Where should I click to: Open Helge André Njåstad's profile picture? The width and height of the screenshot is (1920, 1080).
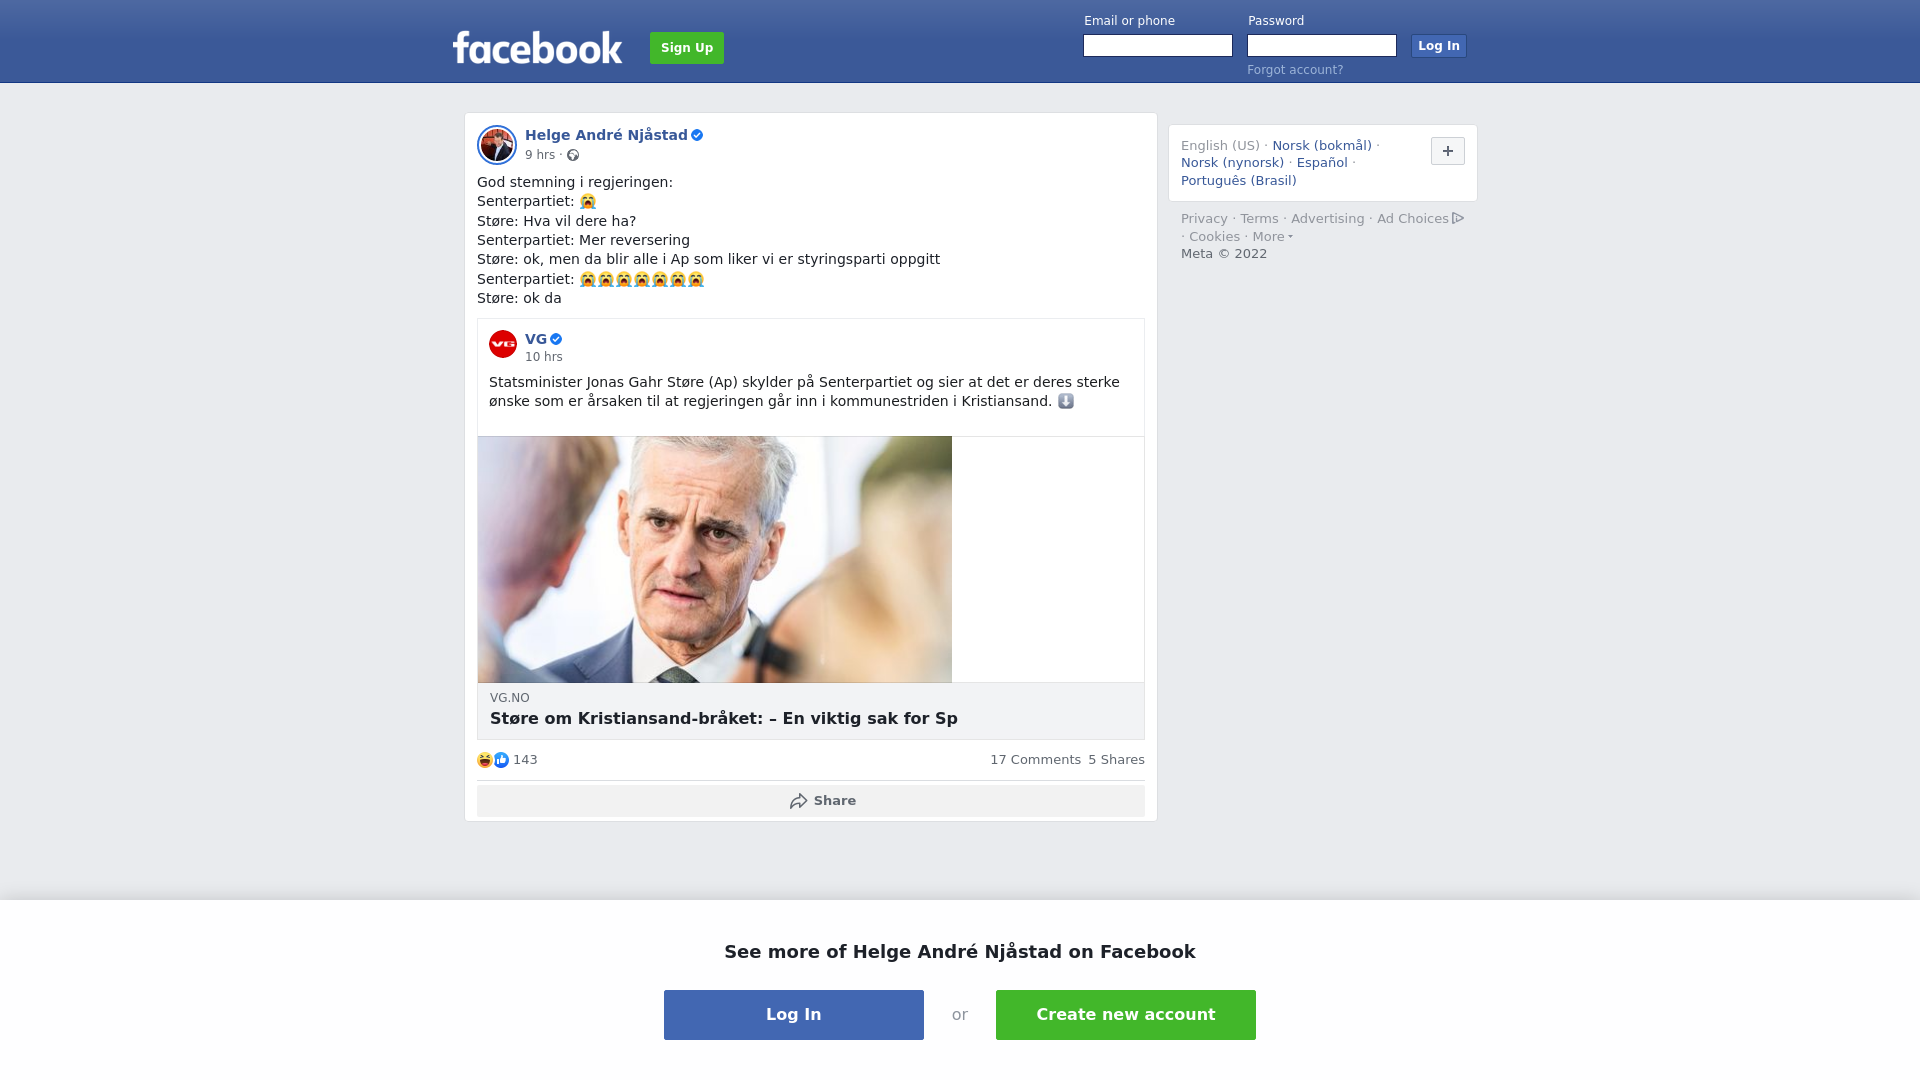(497, 145)
